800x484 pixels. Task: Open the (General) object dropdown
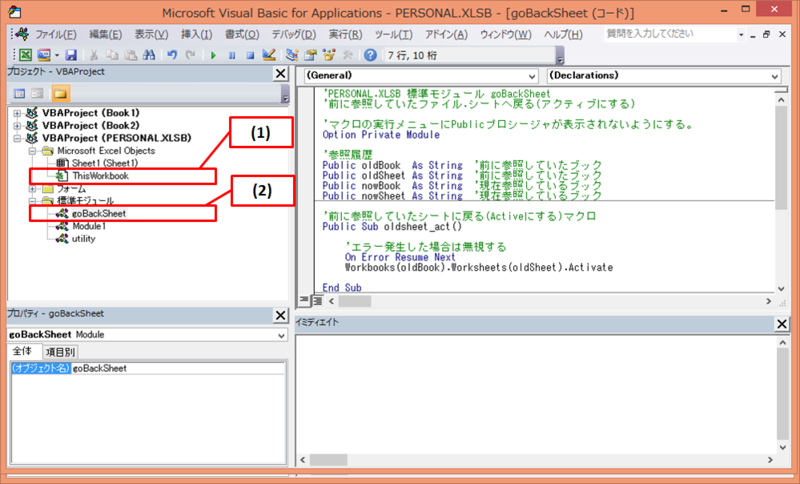pos(532,77)
